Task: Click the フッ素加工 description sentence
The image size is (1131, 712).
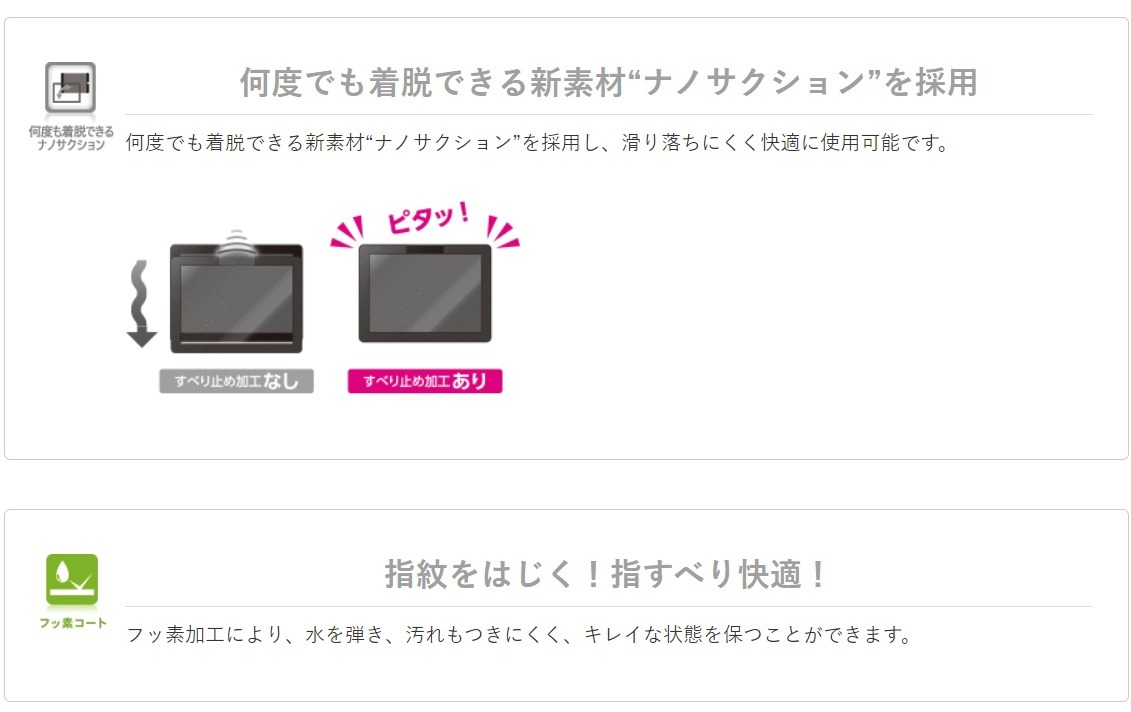Action: (x=519, y=635)
